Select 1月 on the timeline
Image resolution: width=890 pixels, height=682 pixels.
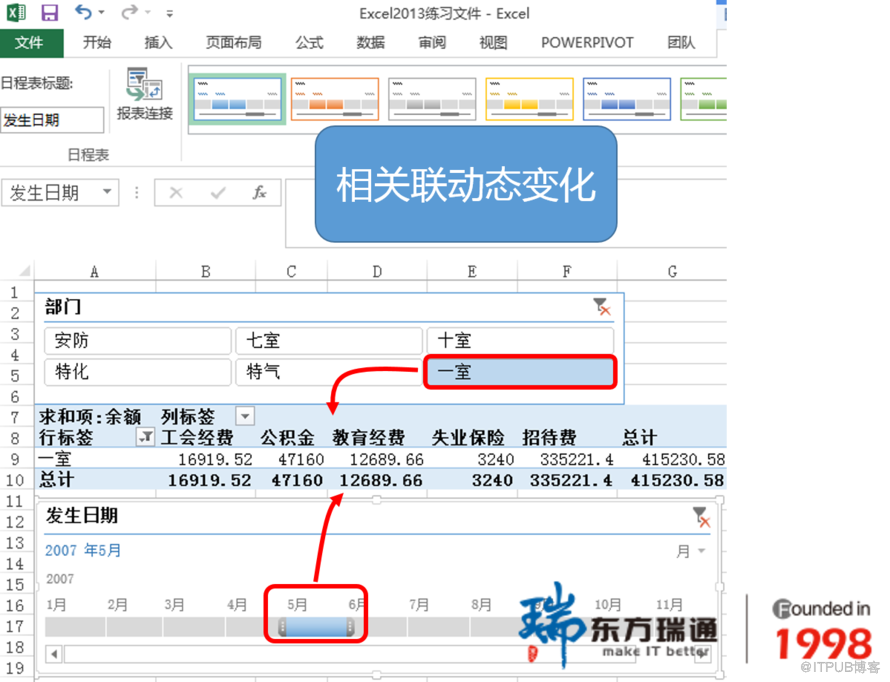pyautogui.click(x=75, y=626)
